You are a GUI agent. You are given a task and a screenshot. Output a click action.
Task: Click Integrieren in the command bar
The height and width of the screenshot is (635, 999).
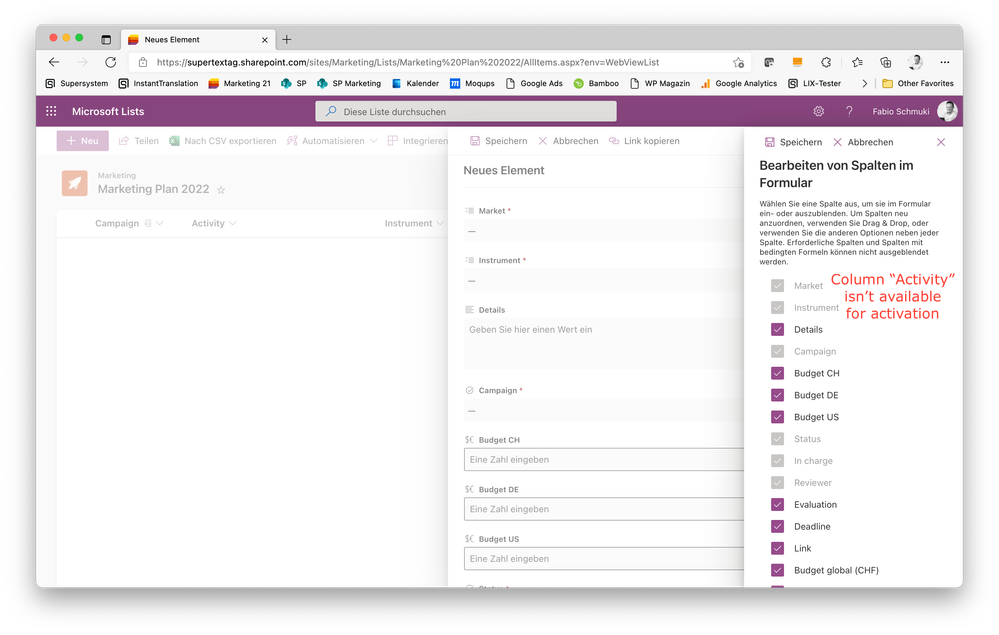418,141
